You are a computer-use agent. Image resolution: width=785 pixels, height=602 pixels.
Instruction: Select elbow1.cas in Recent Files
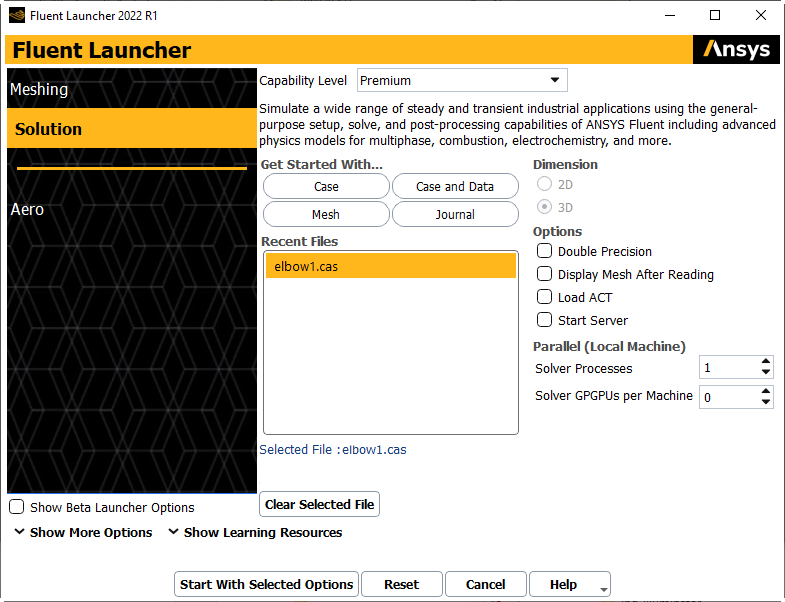tap(390, 266)
